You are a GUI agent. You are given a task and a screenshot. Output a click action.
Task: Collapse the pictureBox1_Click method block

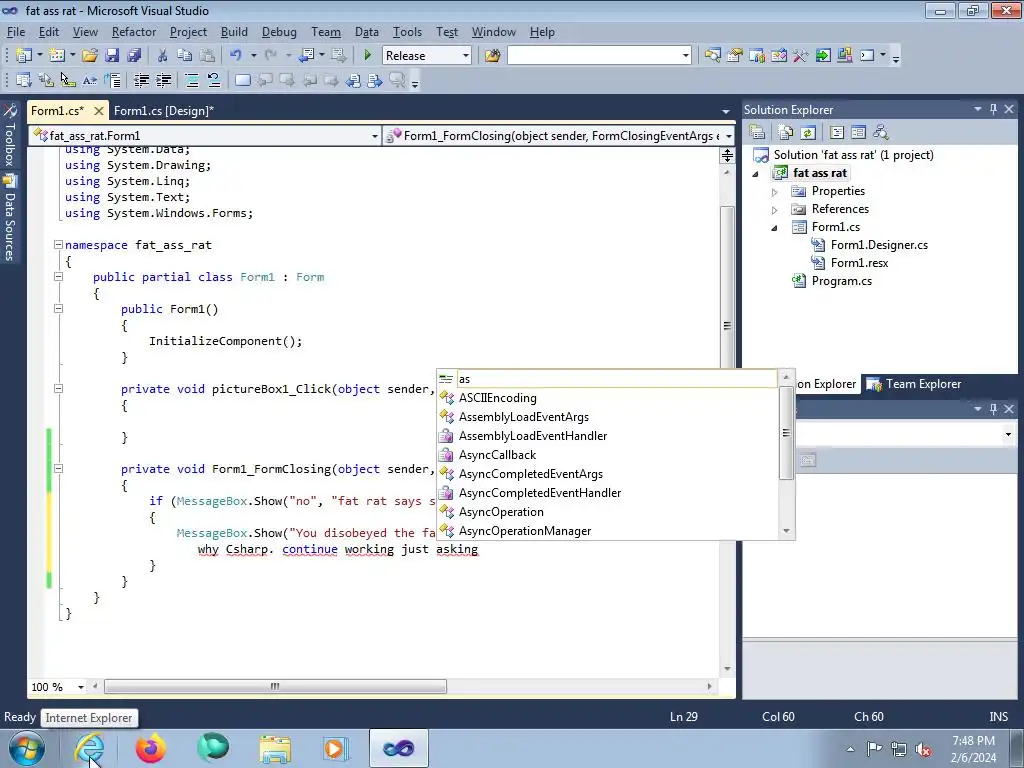tap(58, 389)
